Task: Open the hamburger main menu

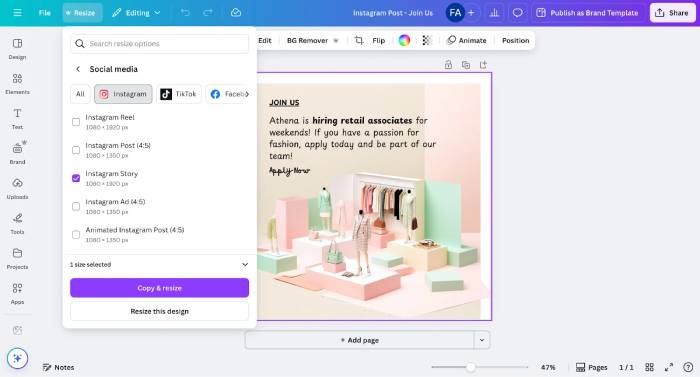Action: point(17,13)
